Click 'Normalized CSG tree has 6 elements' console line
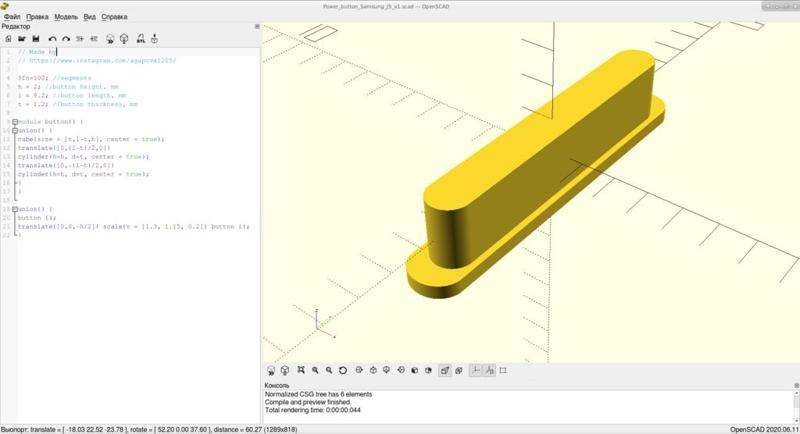The image size is (800, 434). pos(318,394)
